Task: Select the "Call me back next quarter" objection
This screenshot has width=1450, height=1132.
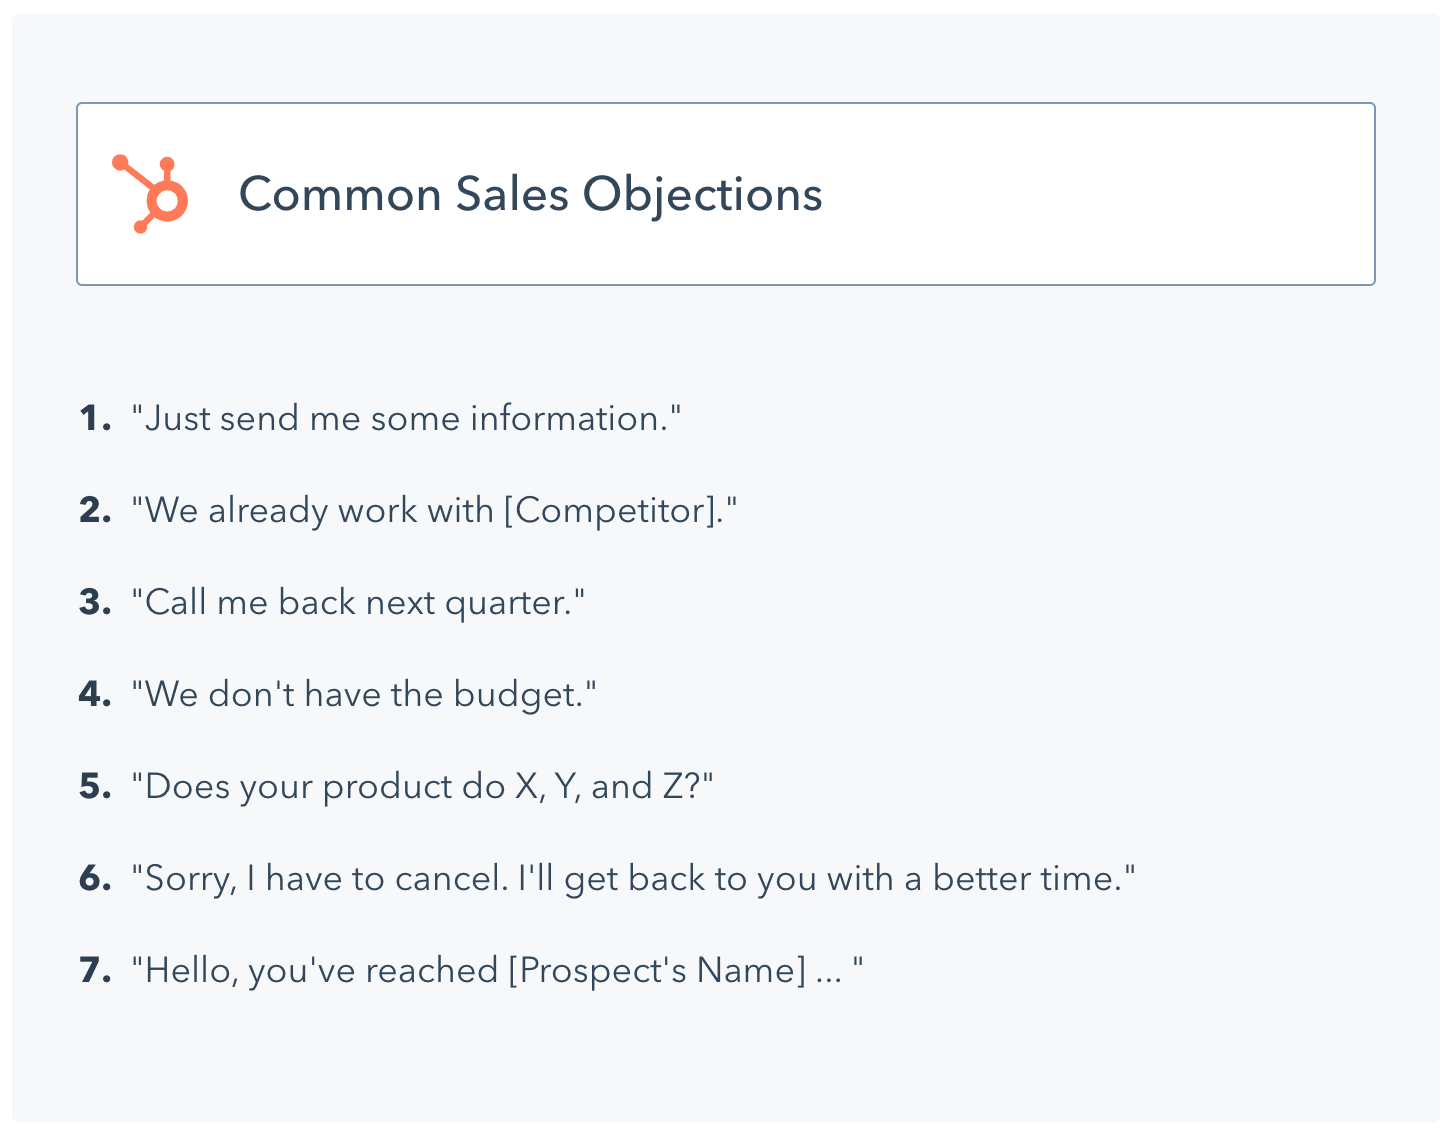Action: click(x=358, y=602)
